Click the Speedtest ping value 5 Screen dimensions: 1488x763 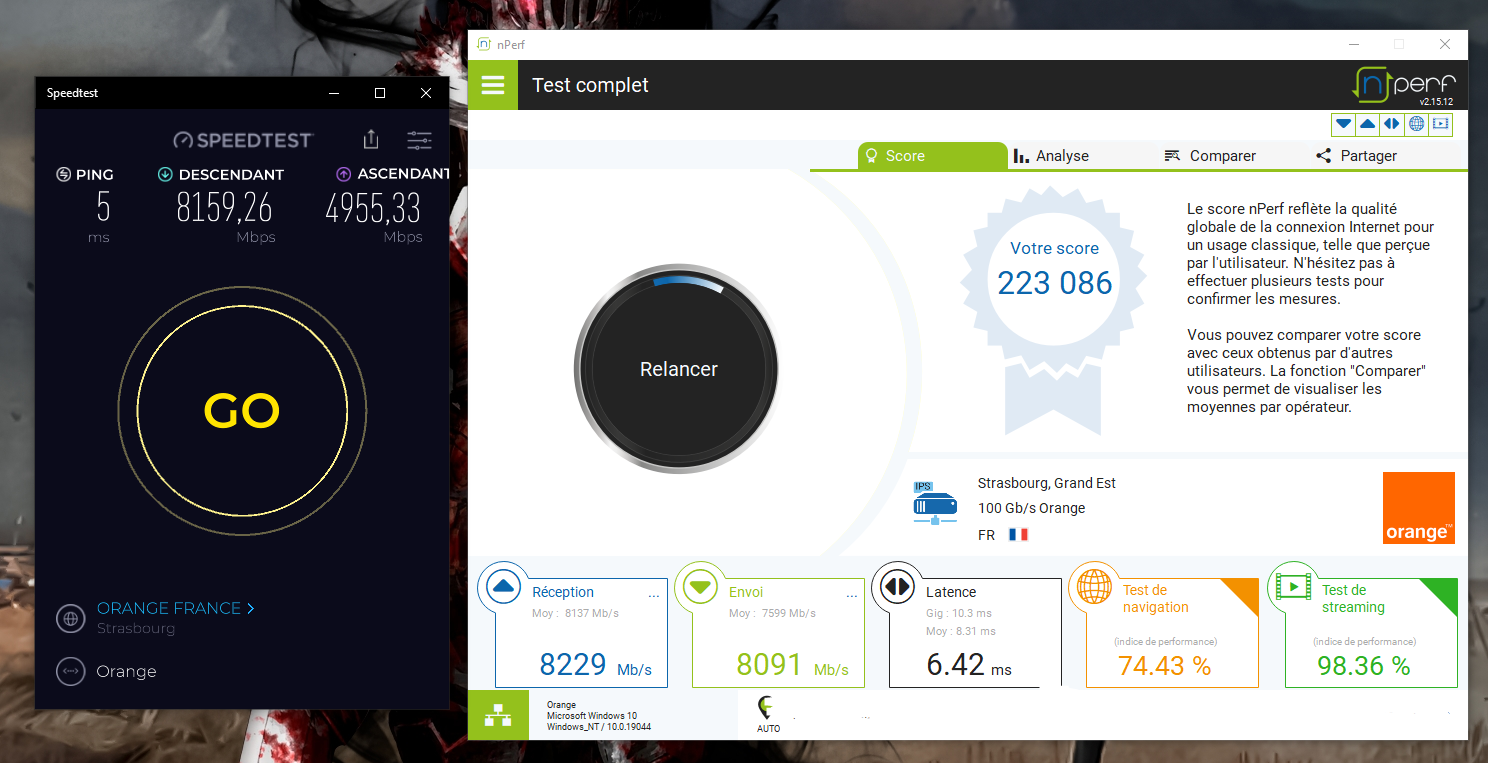(x=103, y=207)
